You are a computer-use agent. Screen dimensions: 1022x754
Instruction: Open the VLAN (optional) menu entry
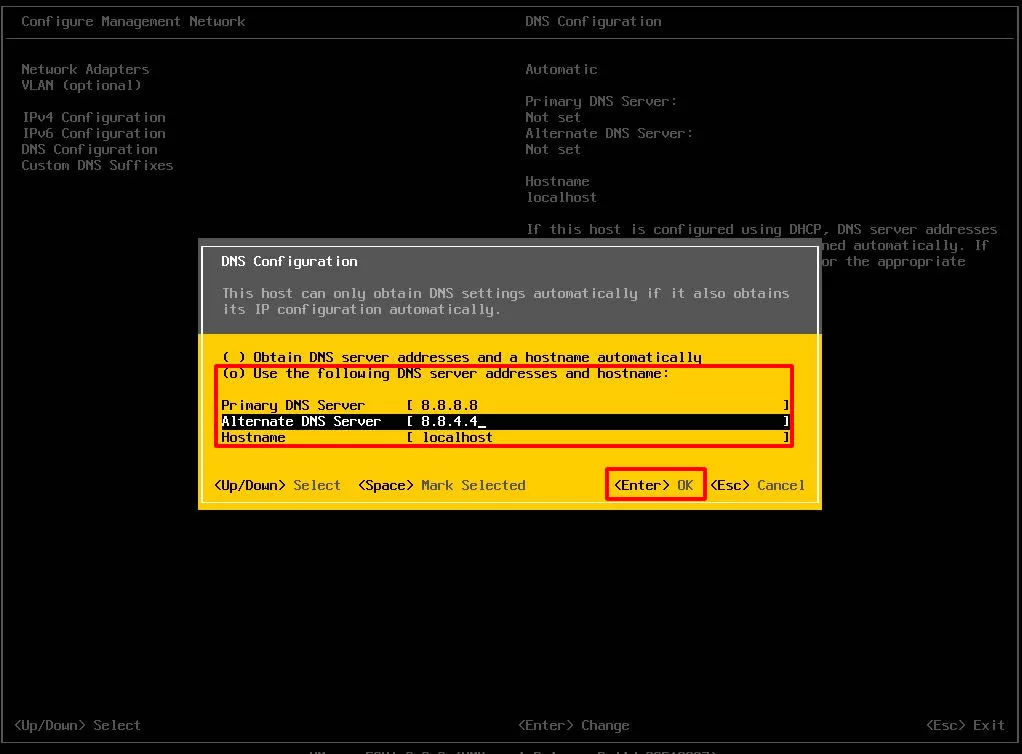click(81, 85)
